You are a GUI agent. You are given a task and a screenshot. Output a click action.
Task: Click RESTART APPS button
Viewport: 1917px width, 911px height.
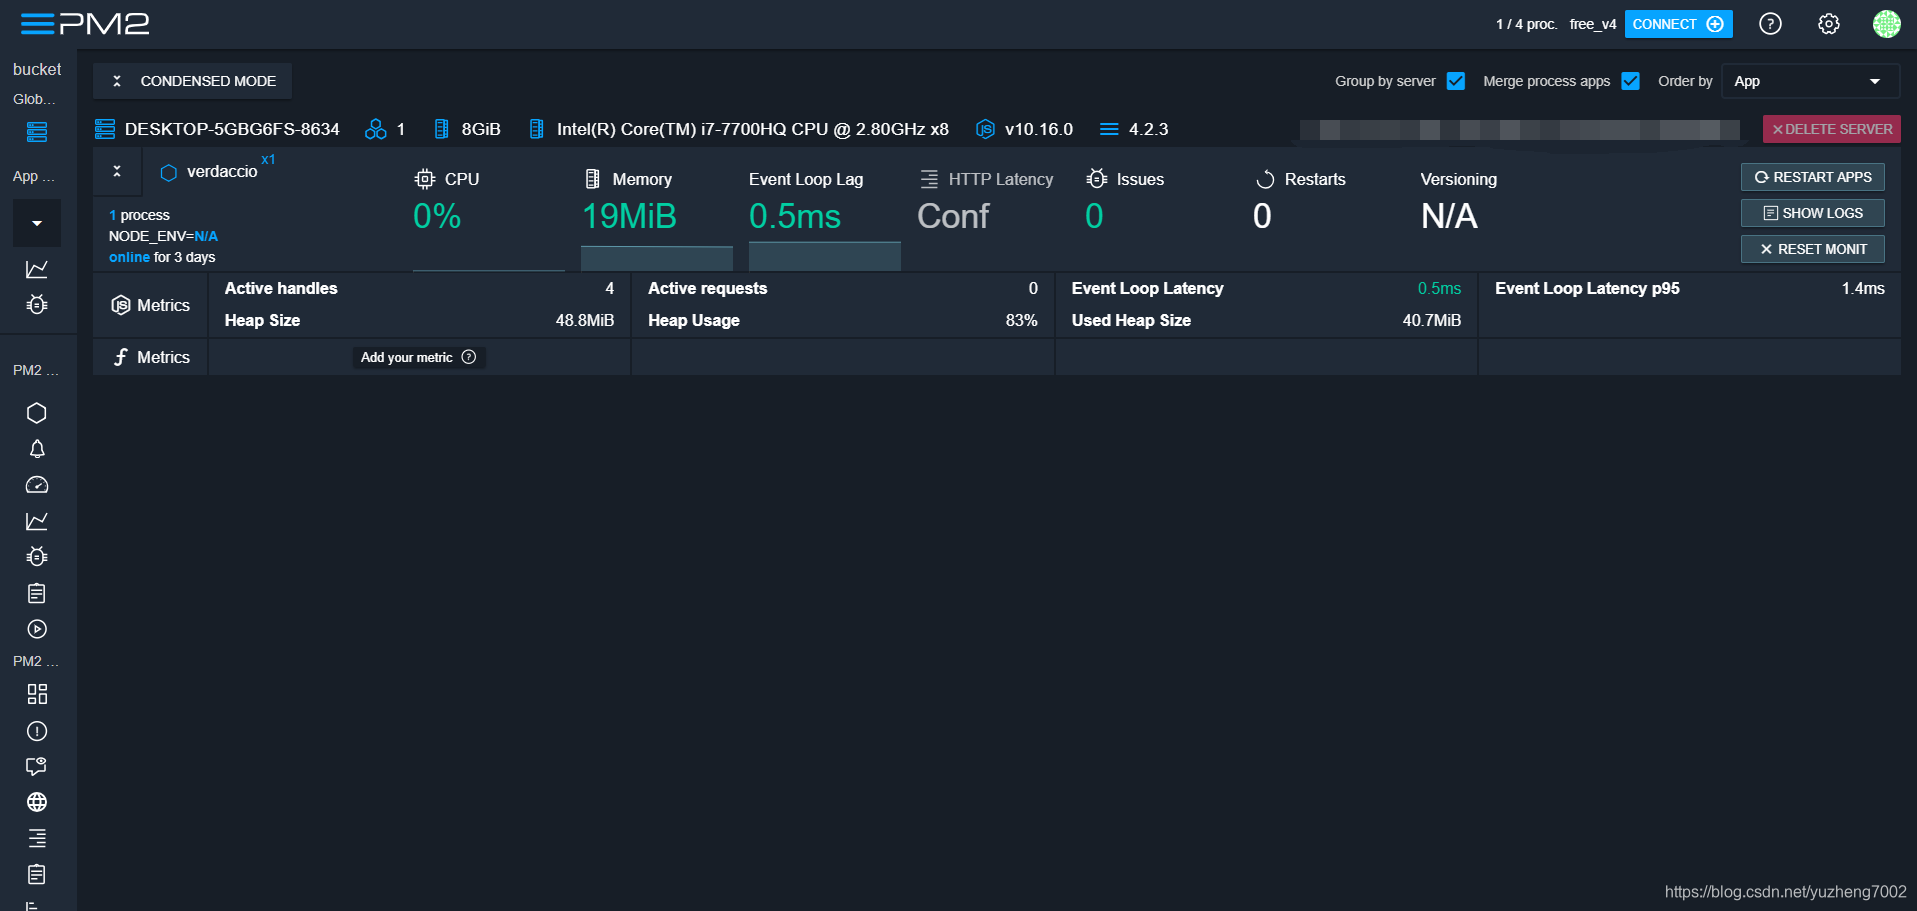pyautogui.click(x=1812, y=177)
